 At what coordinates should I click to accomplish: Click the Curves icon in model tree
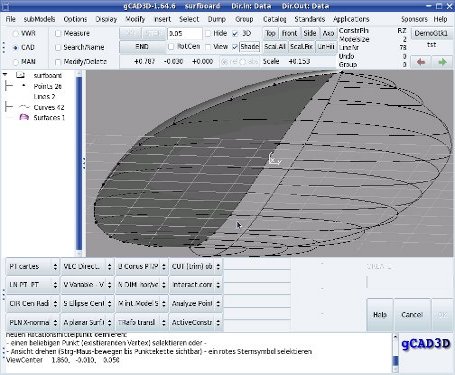24,107
